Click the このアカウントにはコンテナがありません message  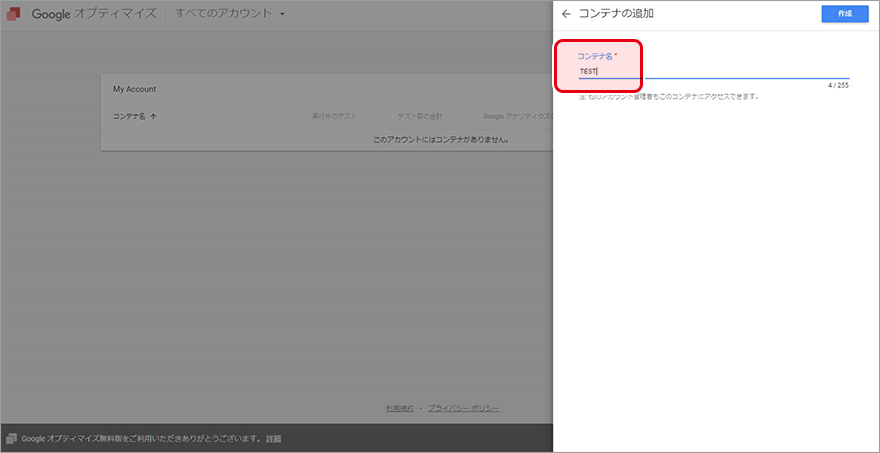point(441,140)
